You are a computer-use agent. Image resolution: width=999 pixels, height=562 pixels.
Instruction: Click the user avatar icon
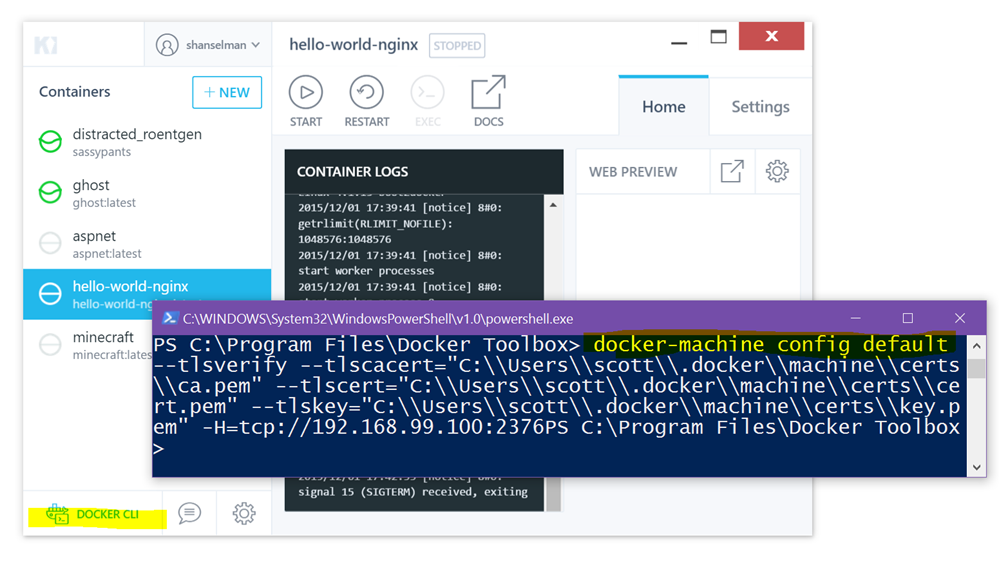click(x=167, y=45)
